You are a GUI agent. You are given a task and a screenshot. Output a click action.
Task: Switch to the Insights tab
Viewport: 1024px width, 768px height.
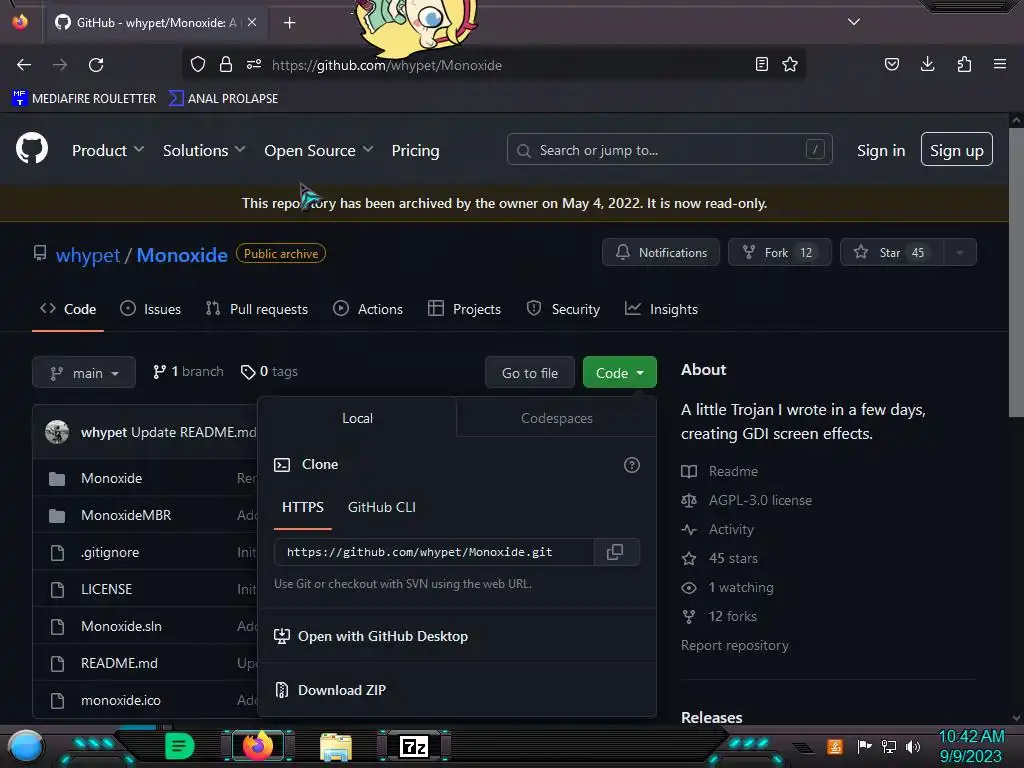click(661, 309)
